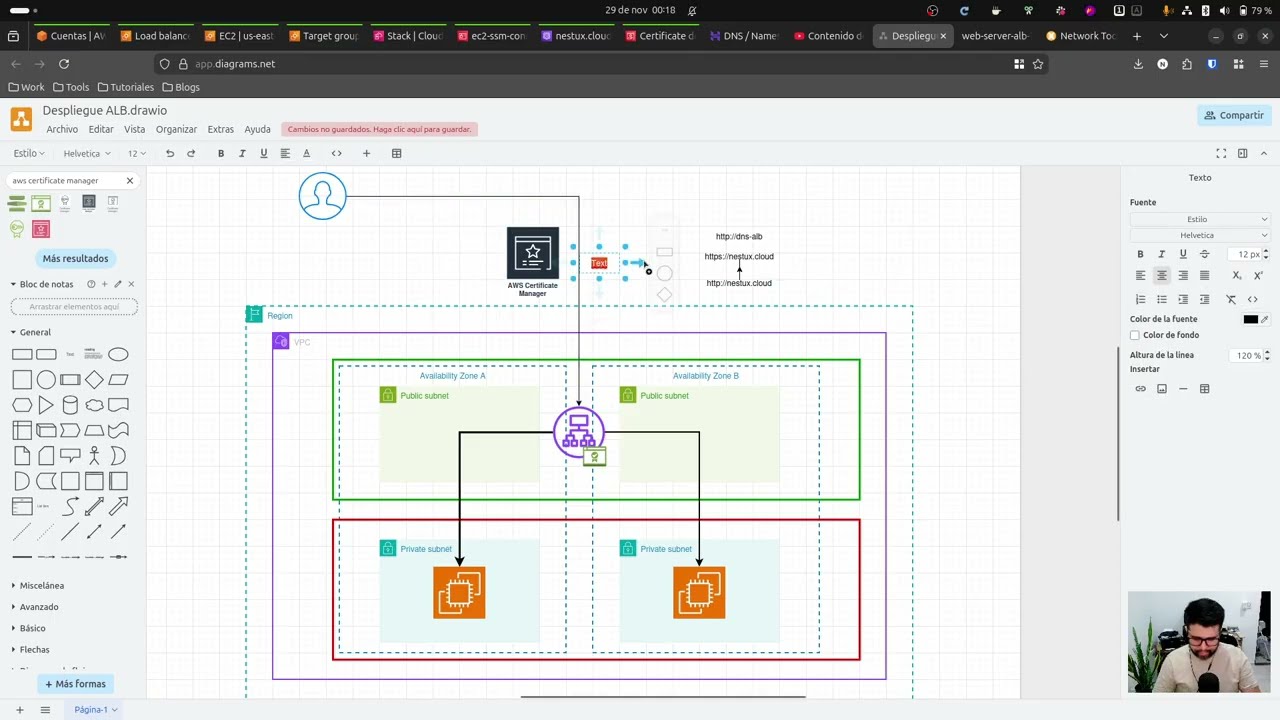Open the Archivo menu
Image resolution: width=1280 pixels, height=720 pixels.
tap(62, 129)
